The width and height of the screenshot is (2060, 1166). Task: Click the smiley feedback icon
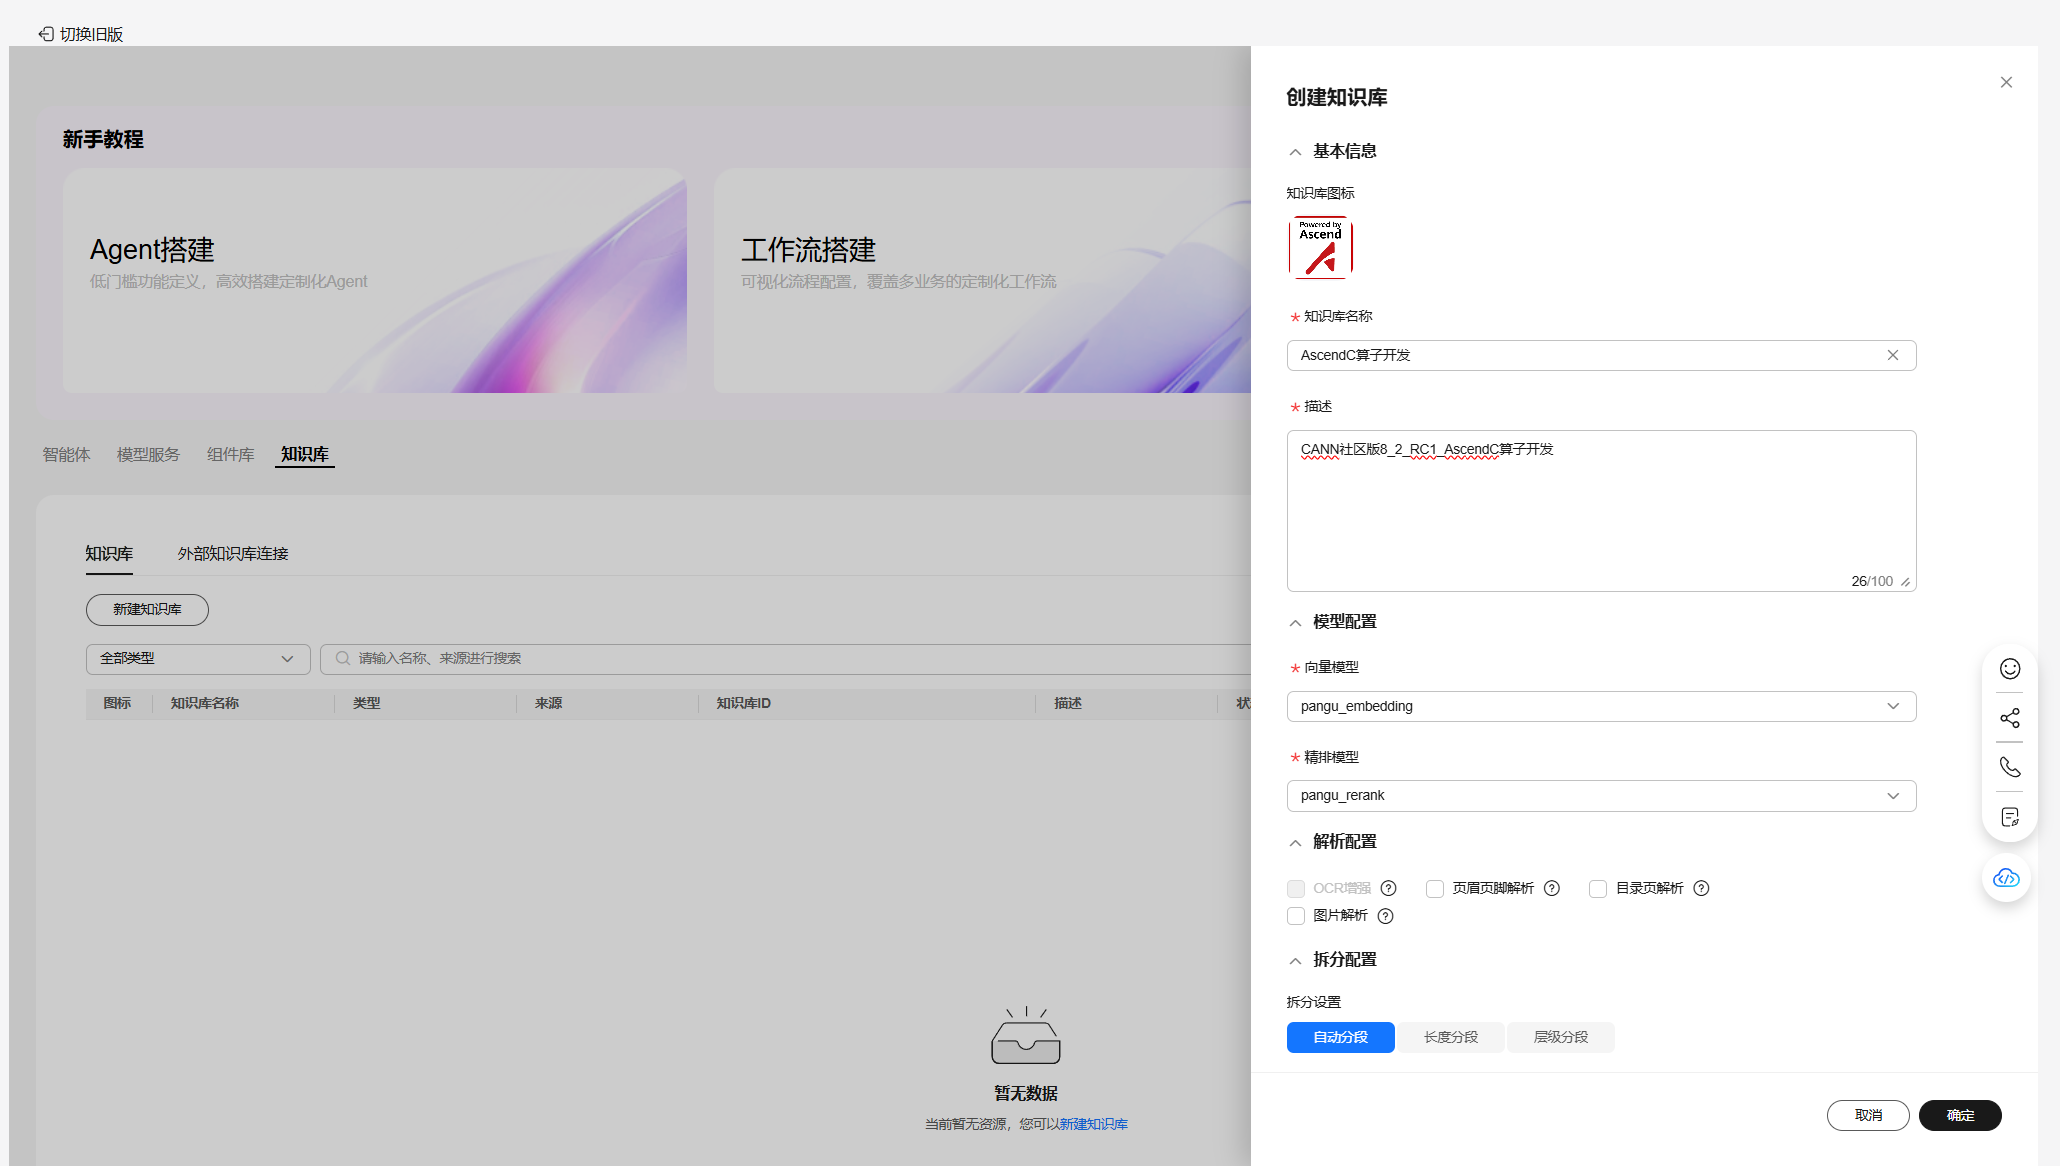click(x=2009, y=669)
